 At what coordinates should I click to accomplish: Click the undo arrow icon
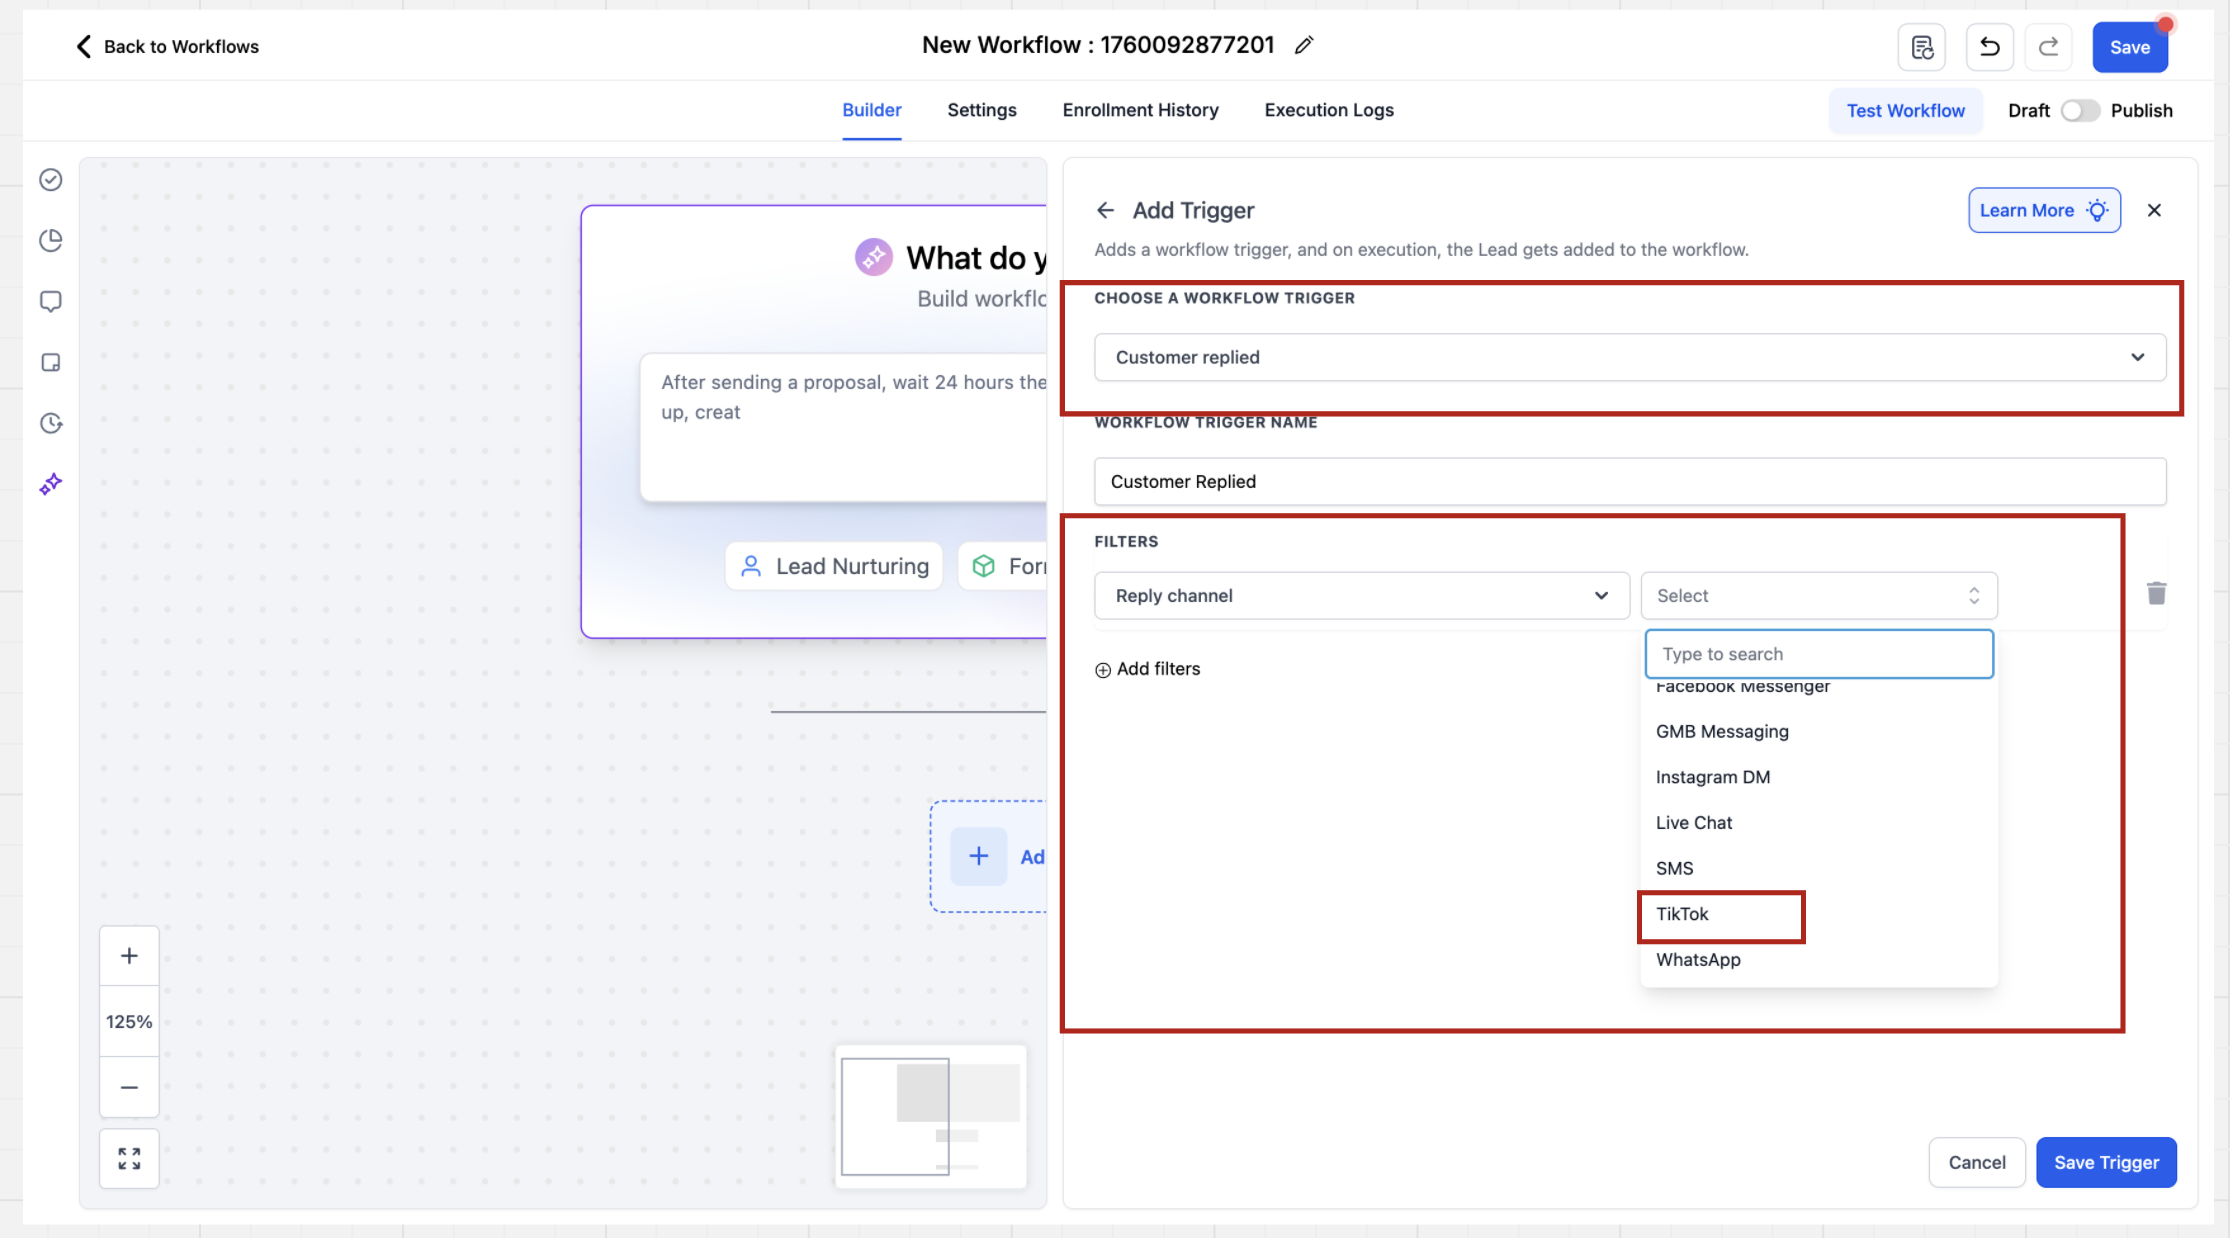point(1989,47)
